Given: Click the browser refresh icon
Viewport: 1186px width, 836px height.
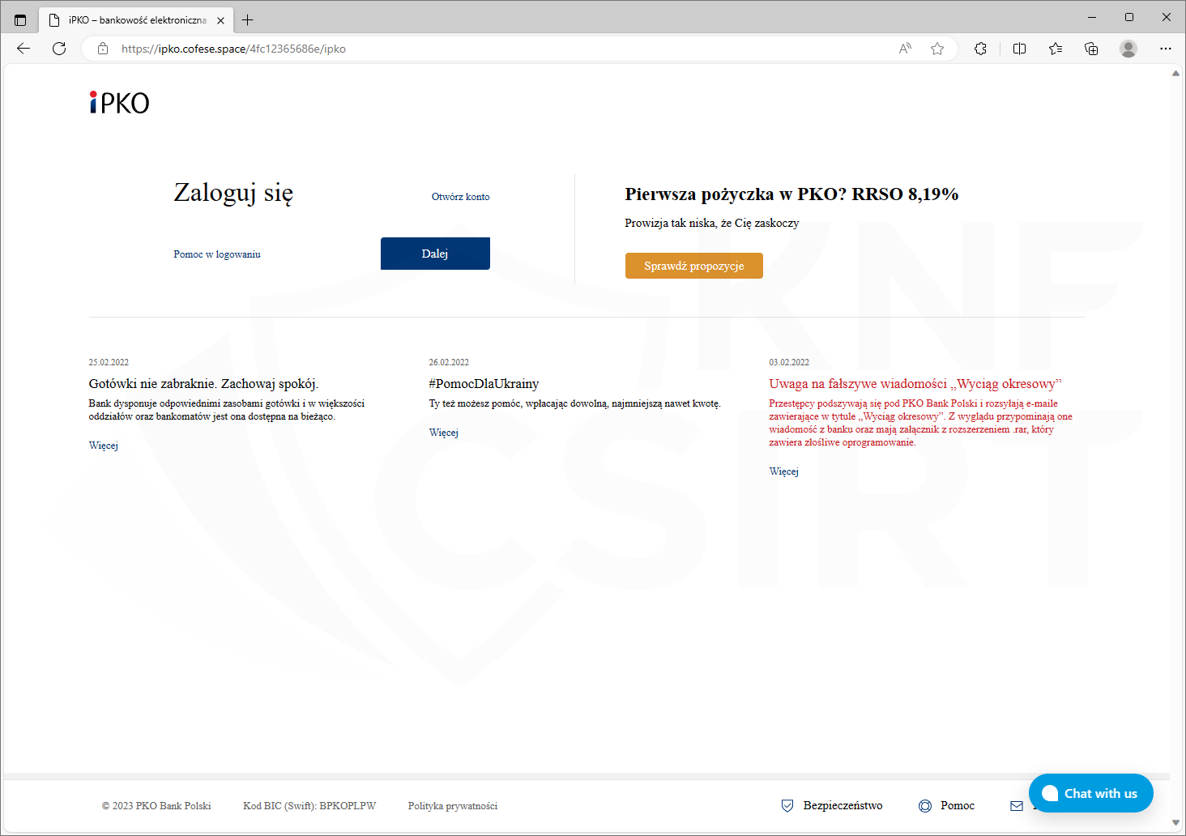Looking at the screenshot, I should [59, 48].
